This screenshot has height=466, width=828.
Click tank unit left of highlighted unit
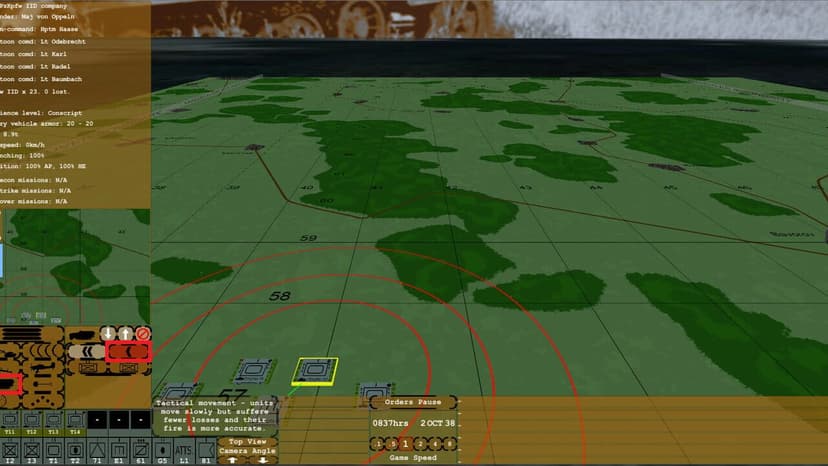coord(254,371)
